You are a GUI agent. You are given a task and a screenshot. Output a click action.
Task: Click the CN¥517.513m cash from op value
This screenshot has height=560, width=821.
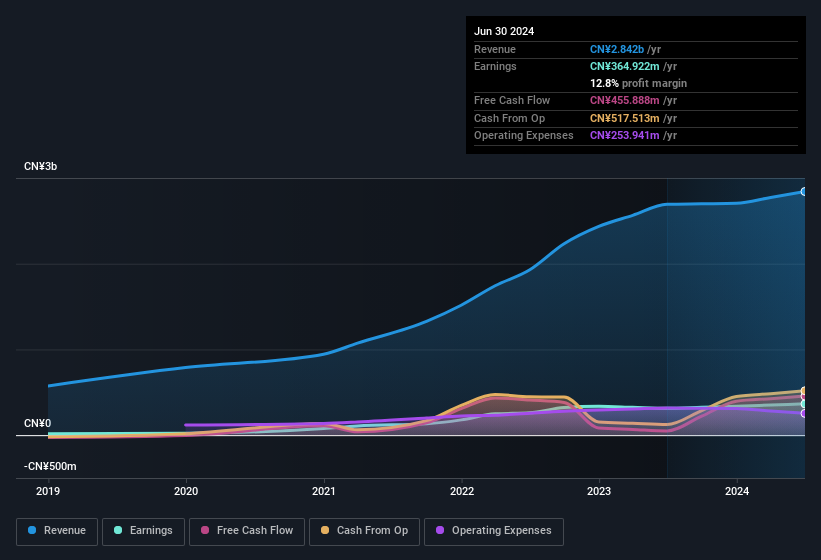tap(625, 118)
